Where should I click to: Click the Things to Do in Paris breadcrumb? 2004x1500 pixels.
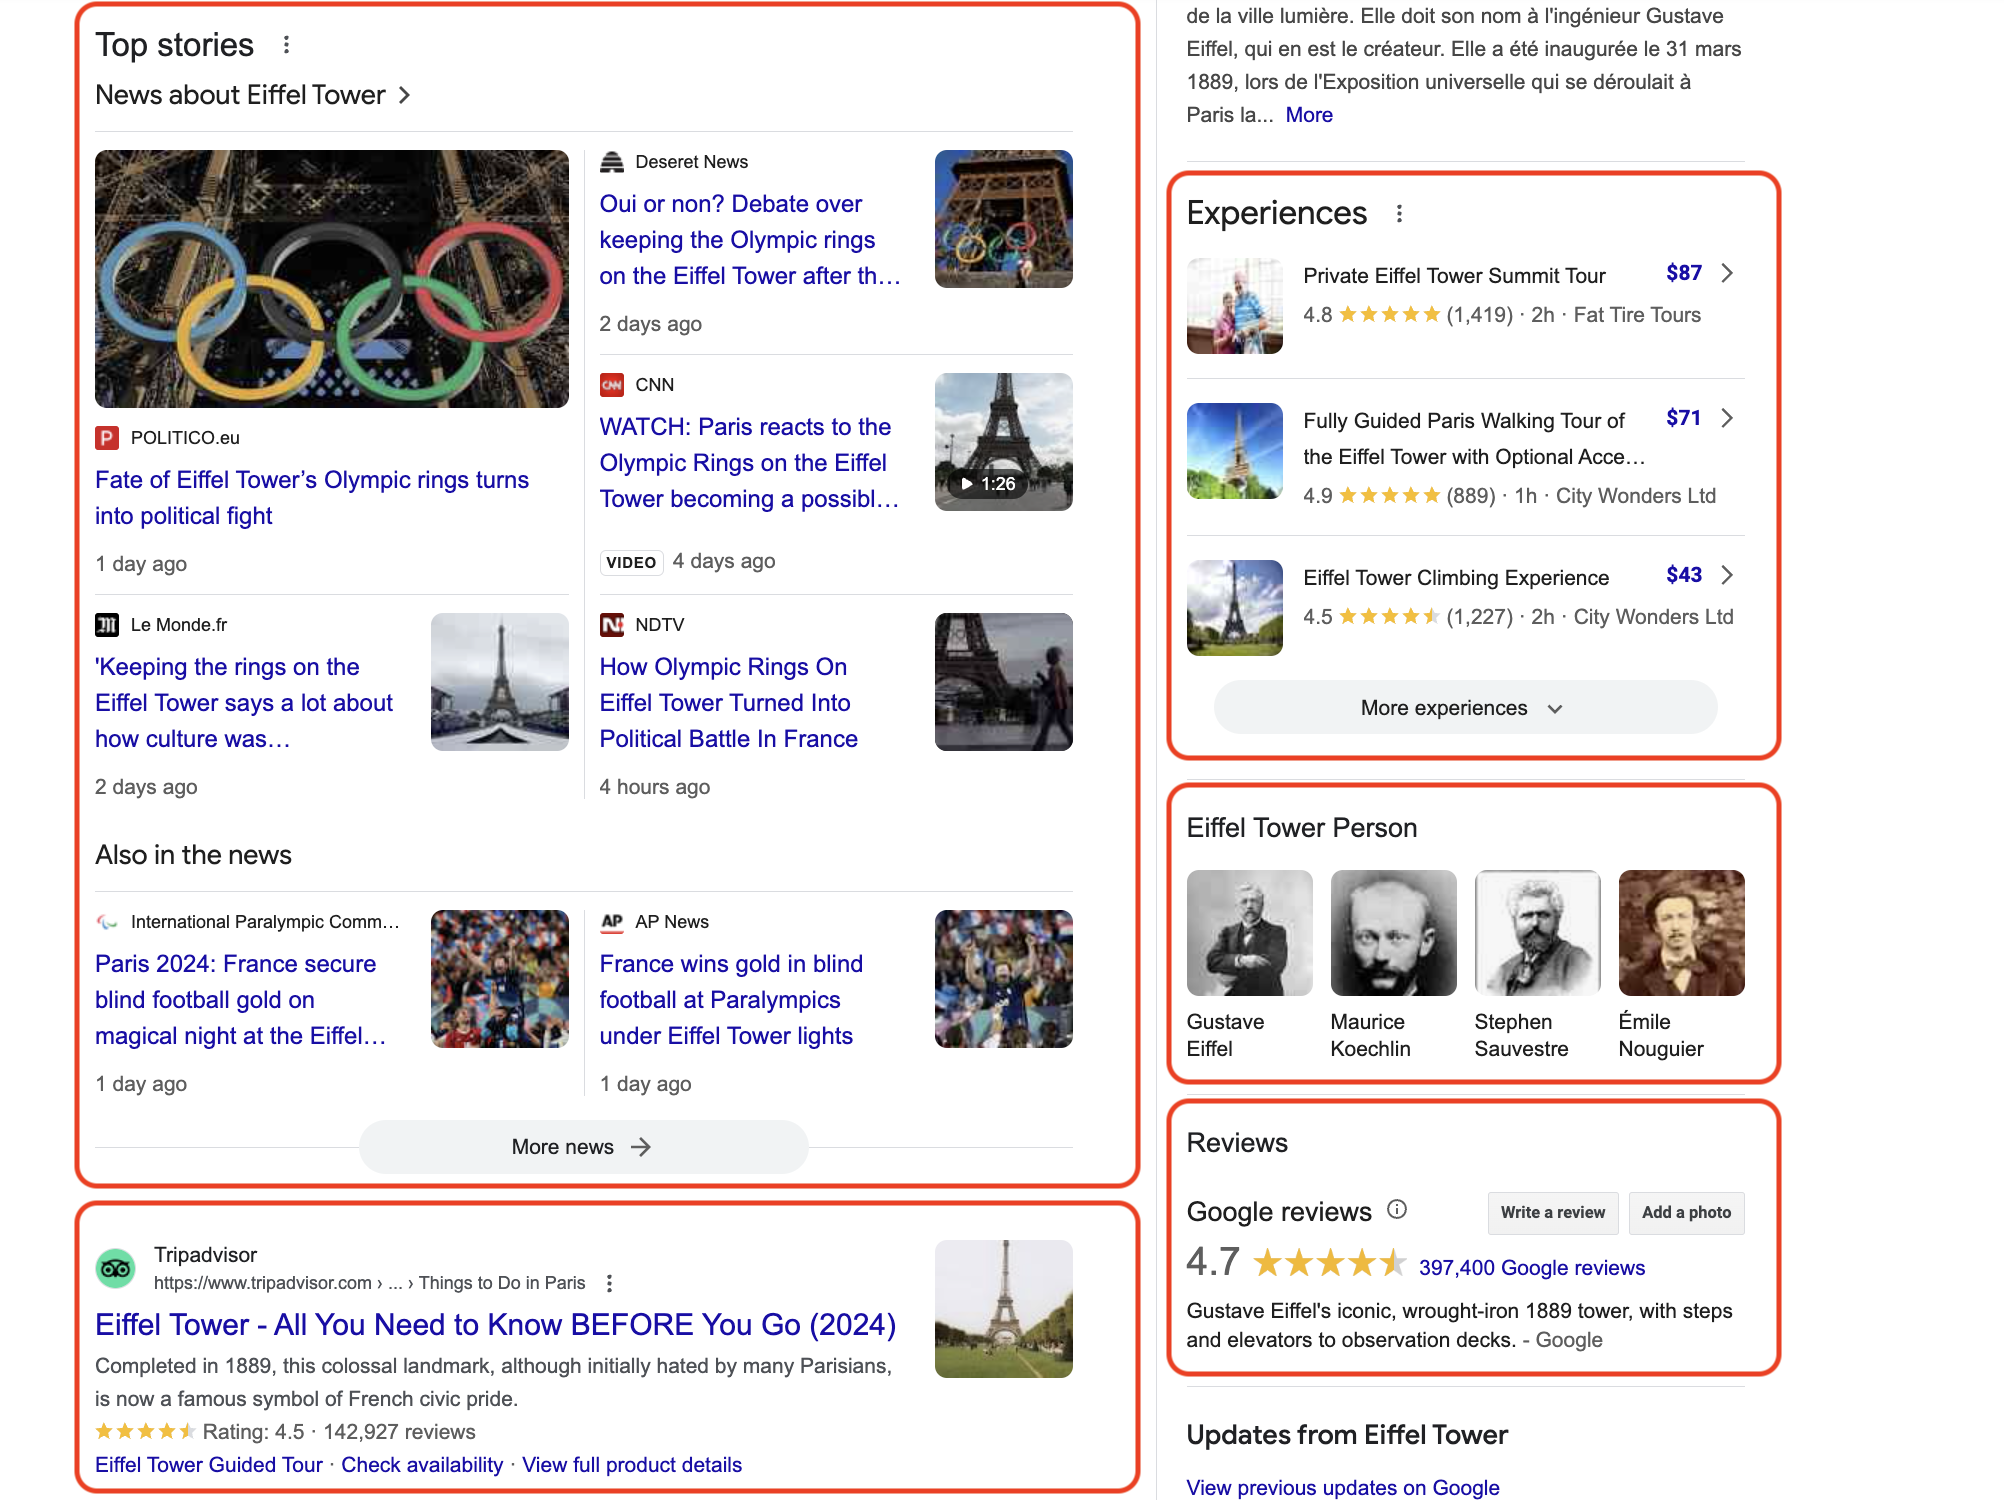(502, 1283)
